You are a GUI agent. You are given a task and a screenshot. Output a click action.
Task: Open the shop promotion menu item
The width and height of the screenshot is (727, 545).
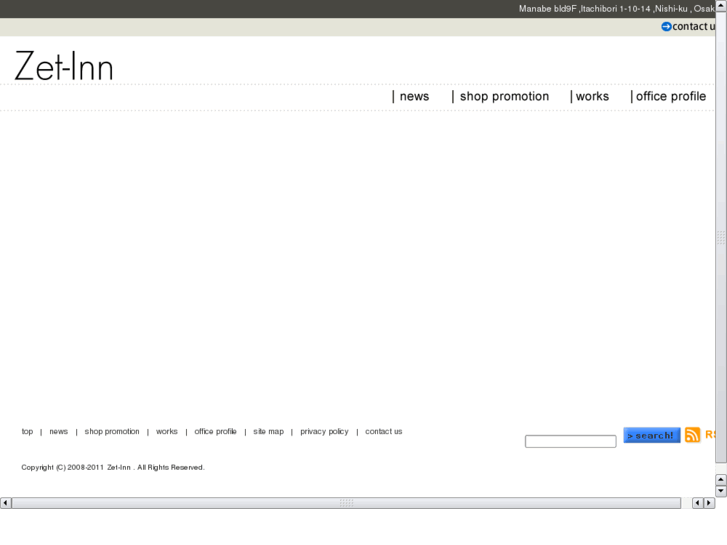(504, 96)
